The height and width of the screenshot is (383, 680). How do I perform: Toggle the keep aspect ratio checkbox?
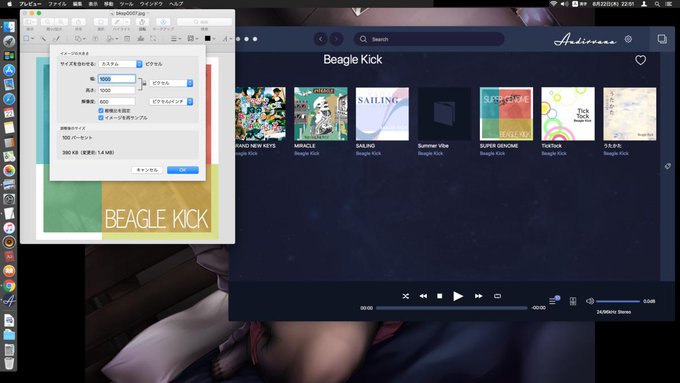(101, 111)
